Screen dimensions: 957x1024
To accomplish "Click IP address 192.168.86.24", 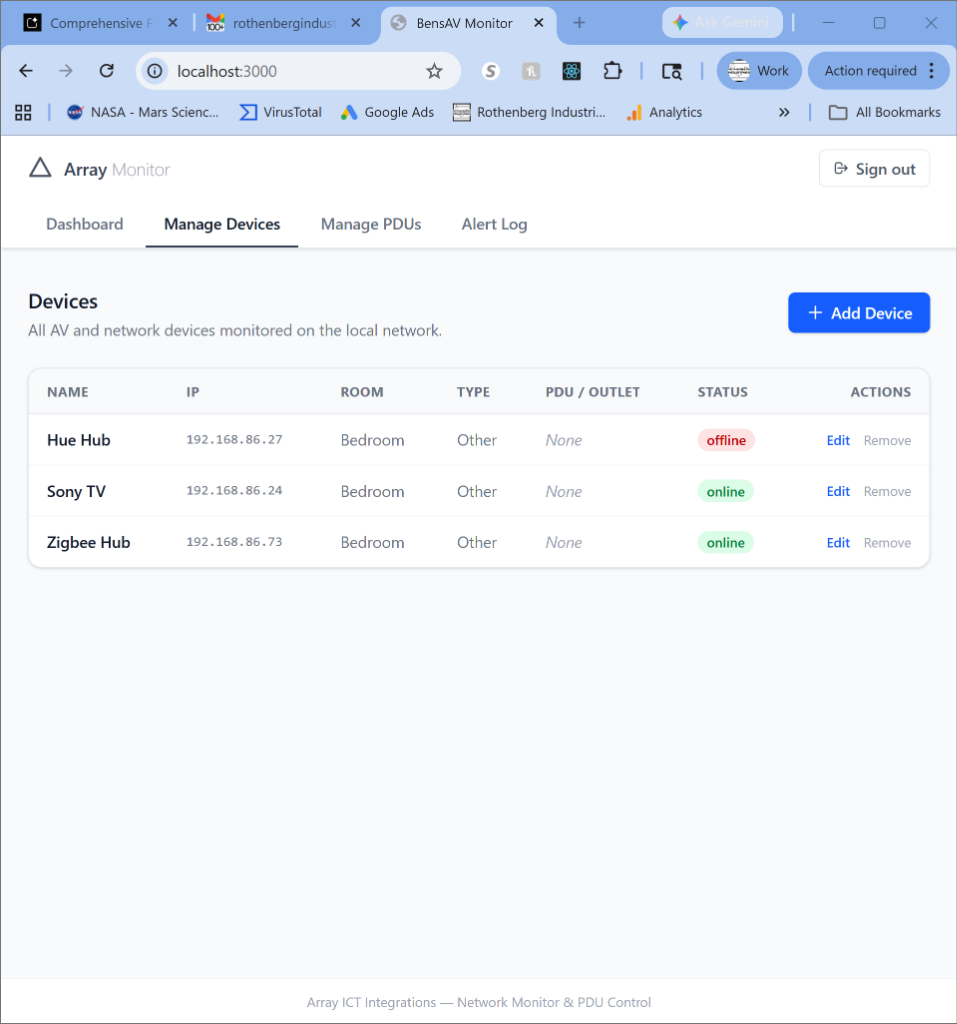I will pos(235,490).
